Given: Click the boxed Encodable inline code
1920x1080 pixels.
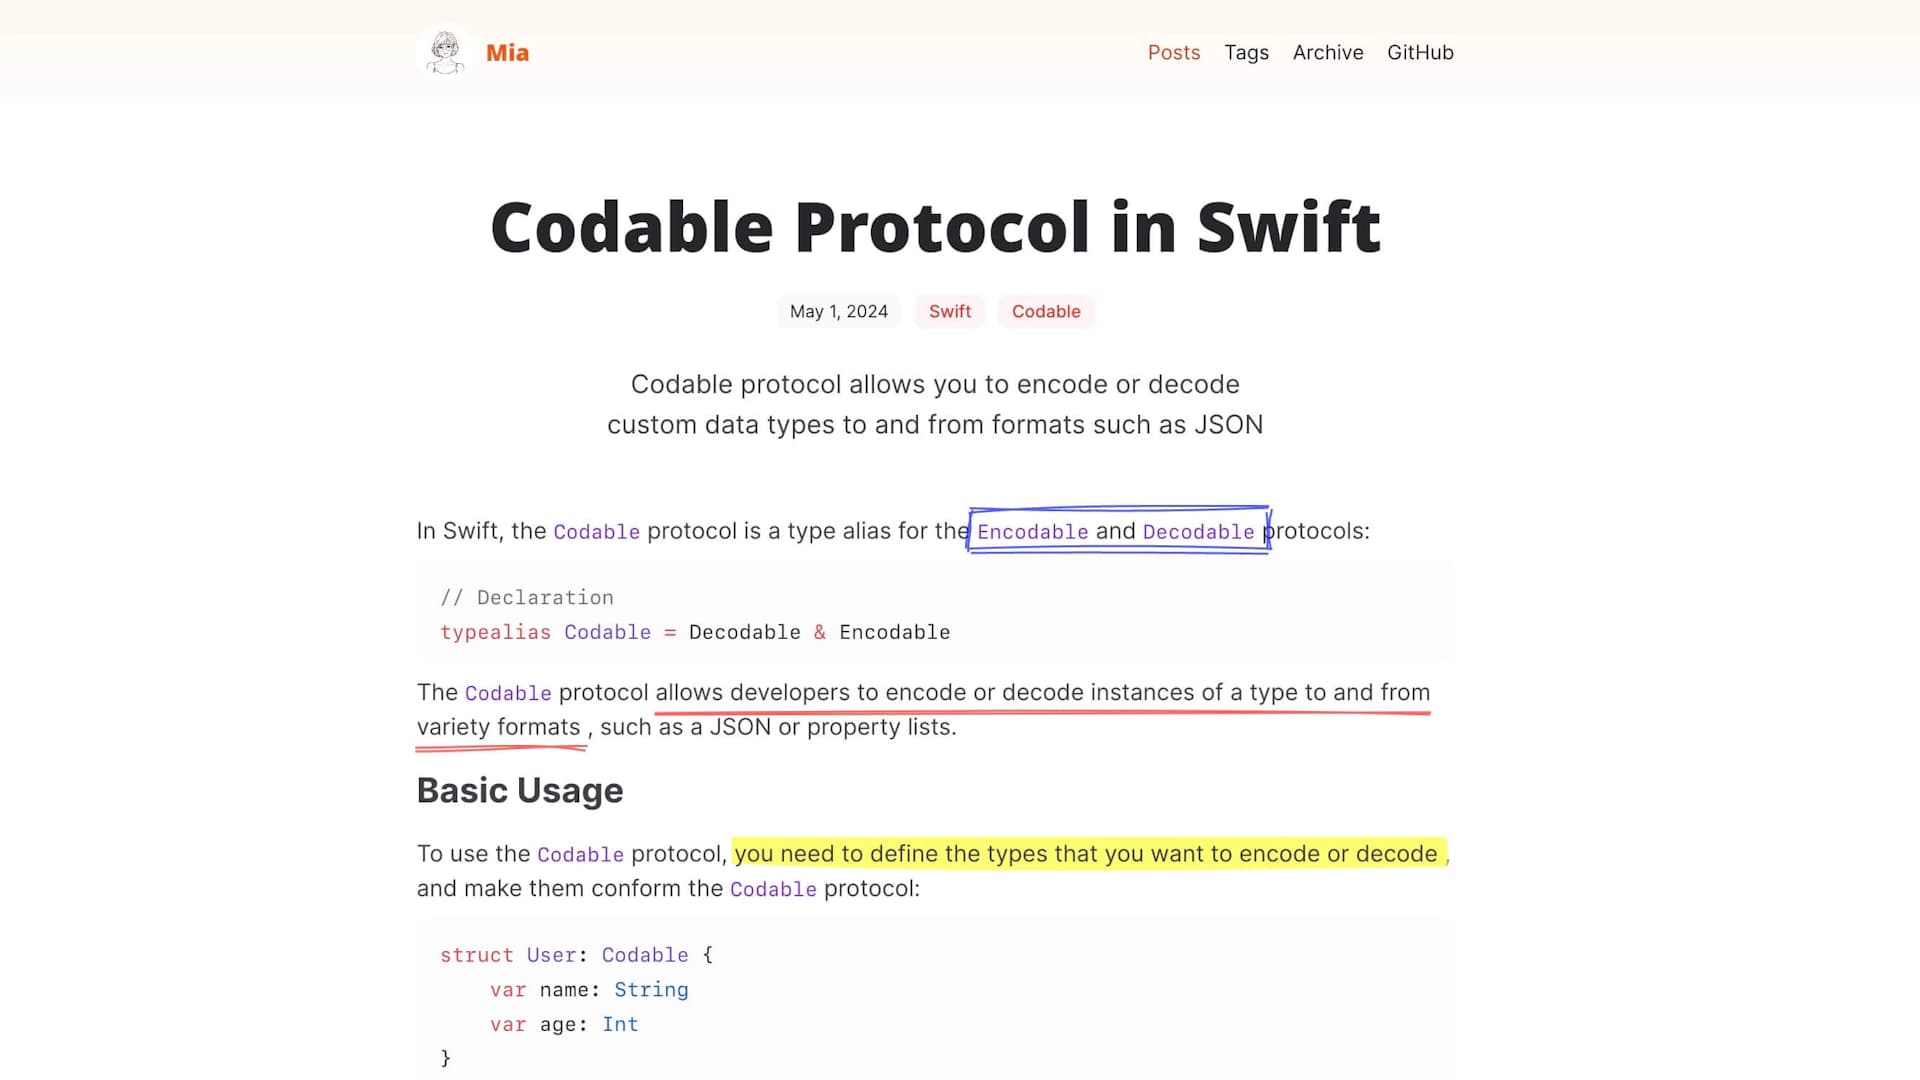Looking at the screenshot, I should pos(1032,532).
